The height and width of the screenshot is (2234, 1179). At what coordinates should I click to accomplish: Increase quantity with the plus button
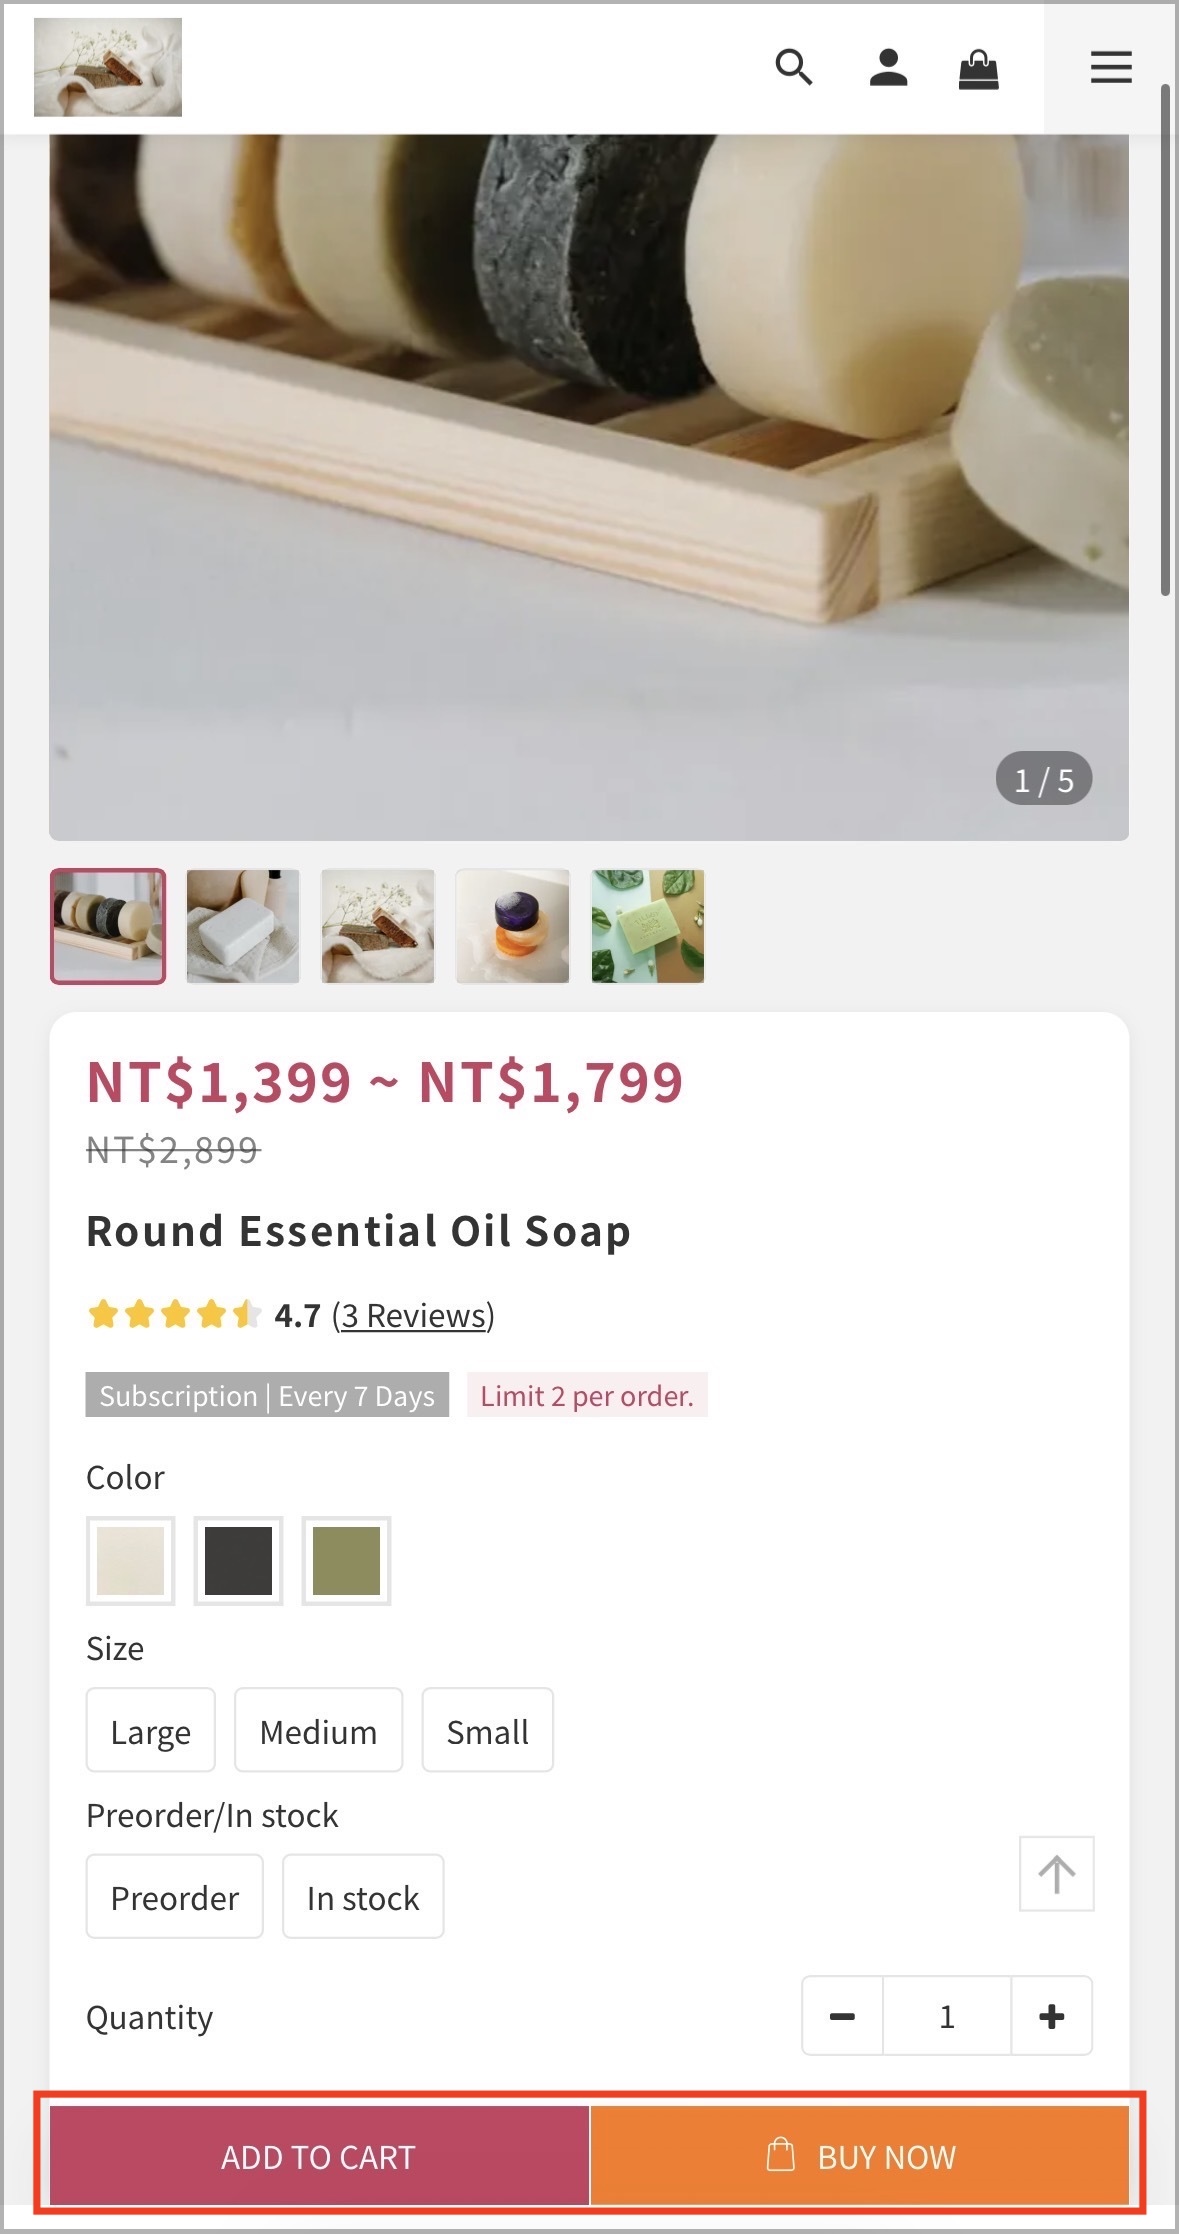(x=1051, y=2015)
